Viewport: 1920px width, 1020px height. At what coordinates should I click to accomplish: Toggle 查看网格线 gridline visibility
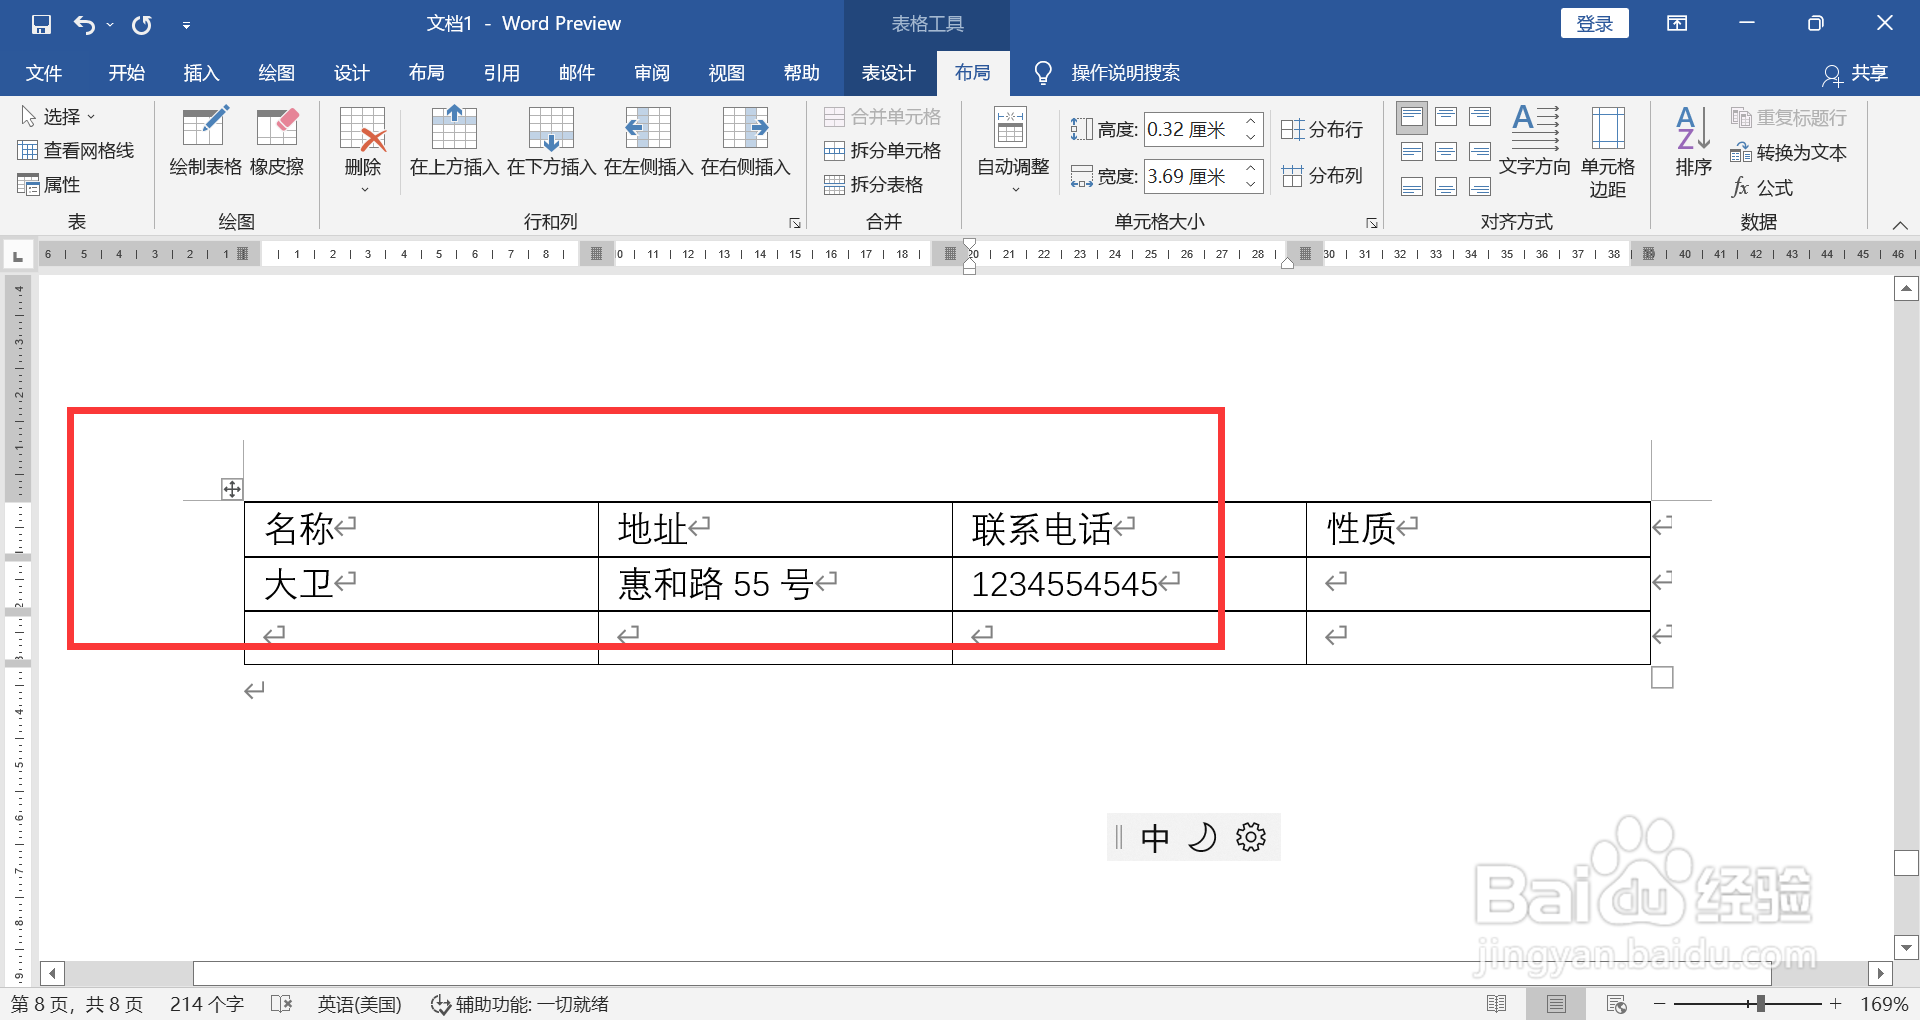point(76,150)
